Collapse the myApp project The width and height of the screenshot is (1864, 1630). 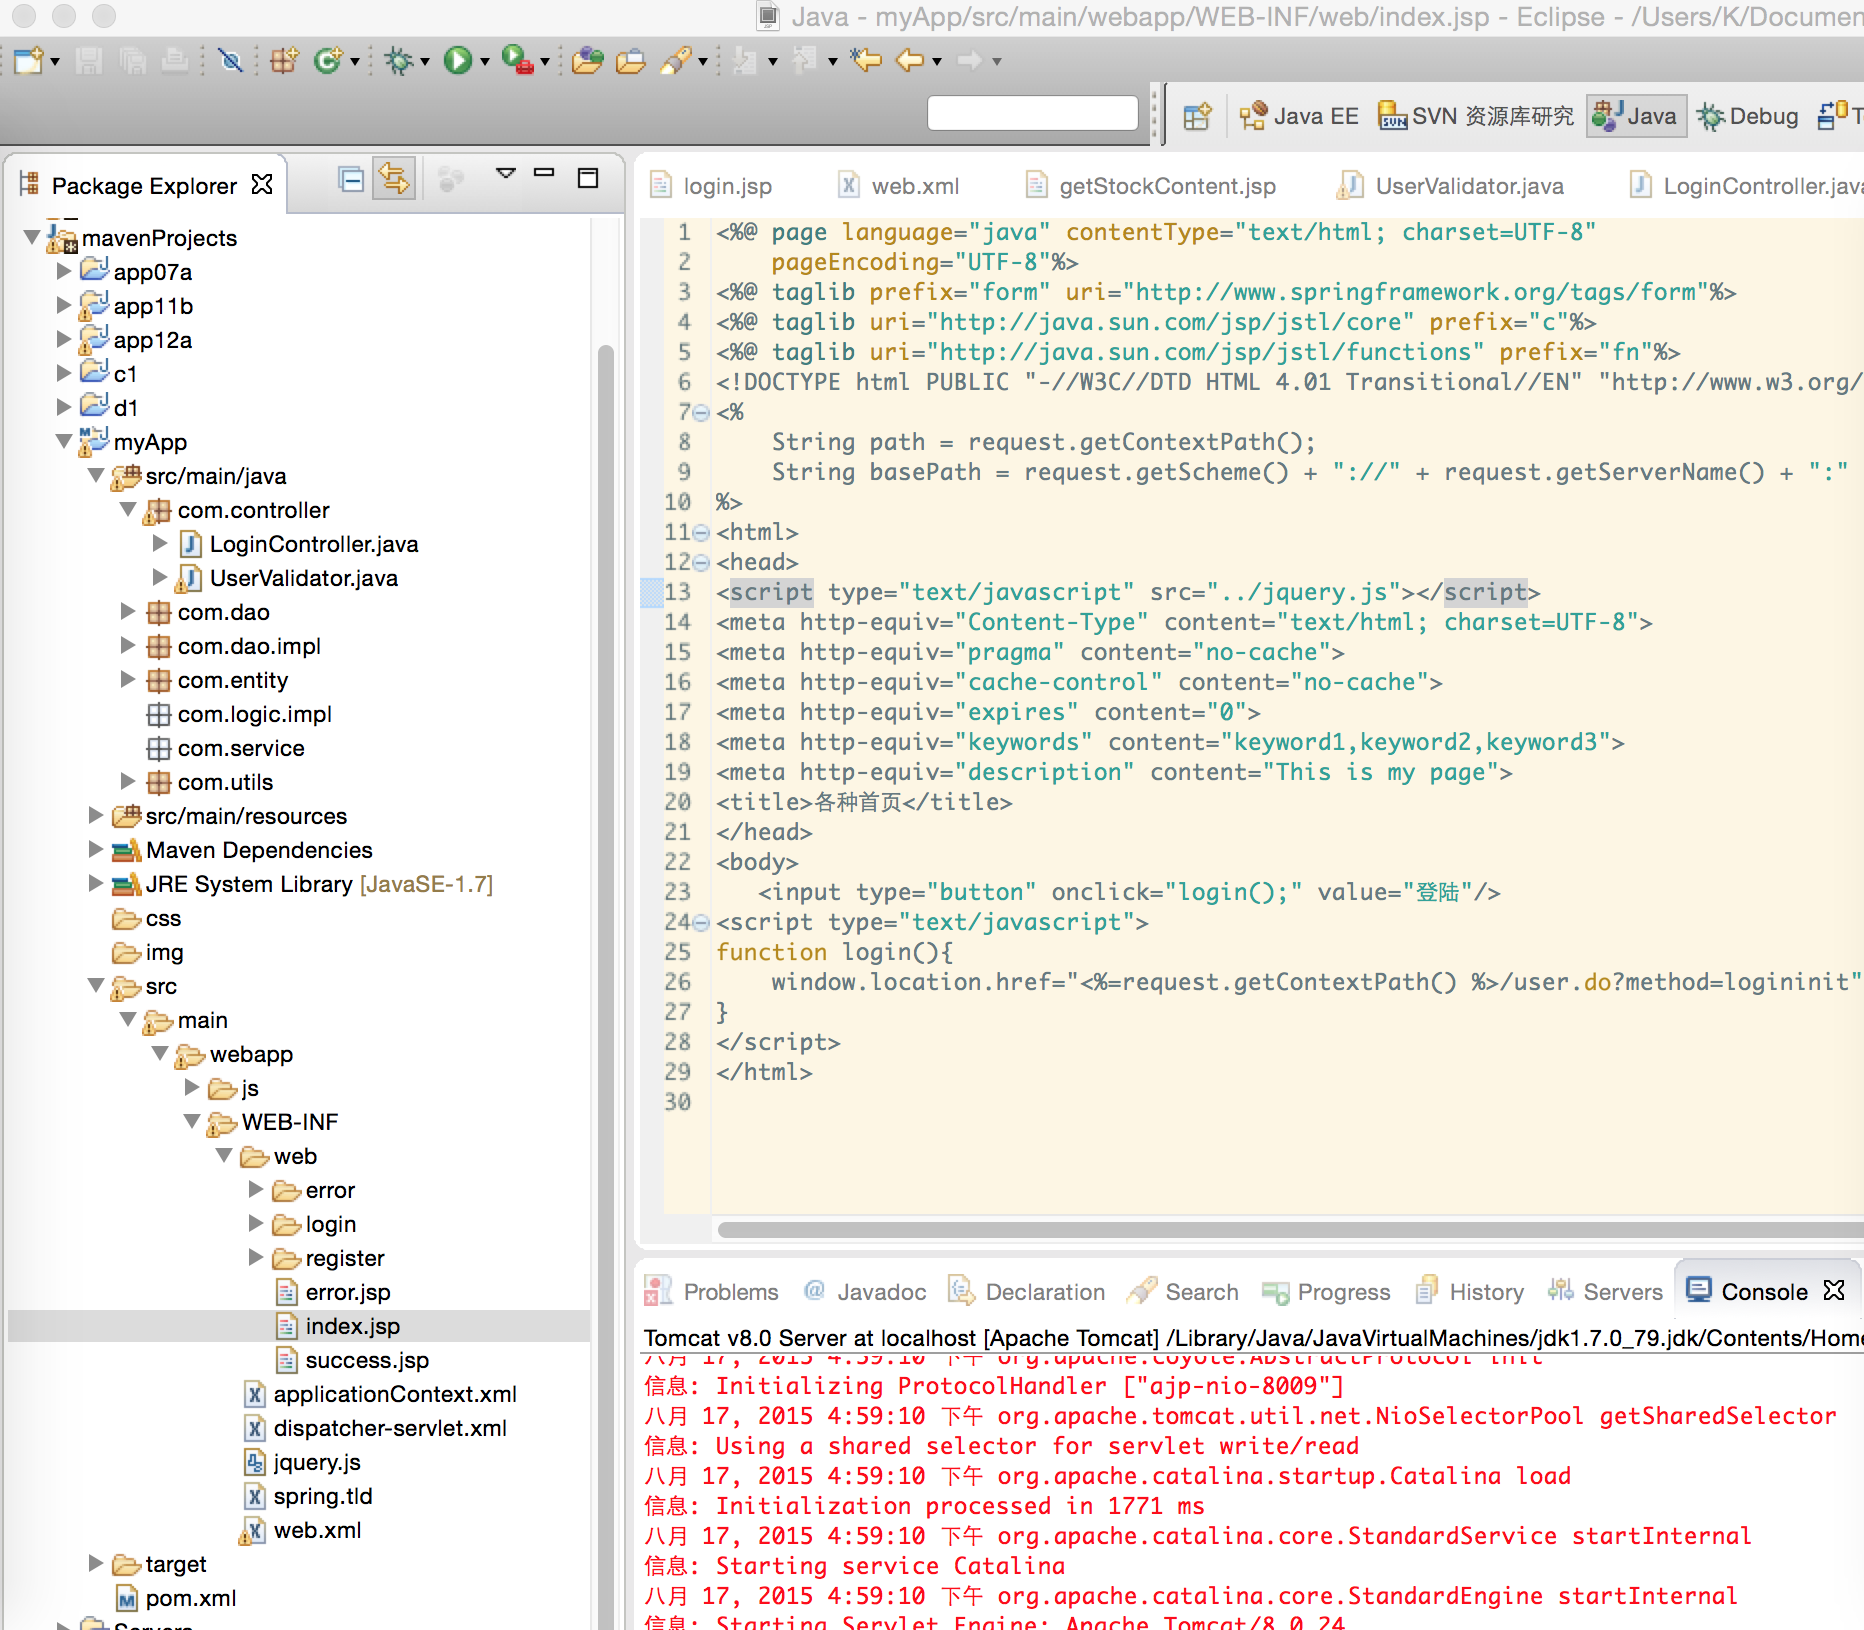[x=64, y=441]
